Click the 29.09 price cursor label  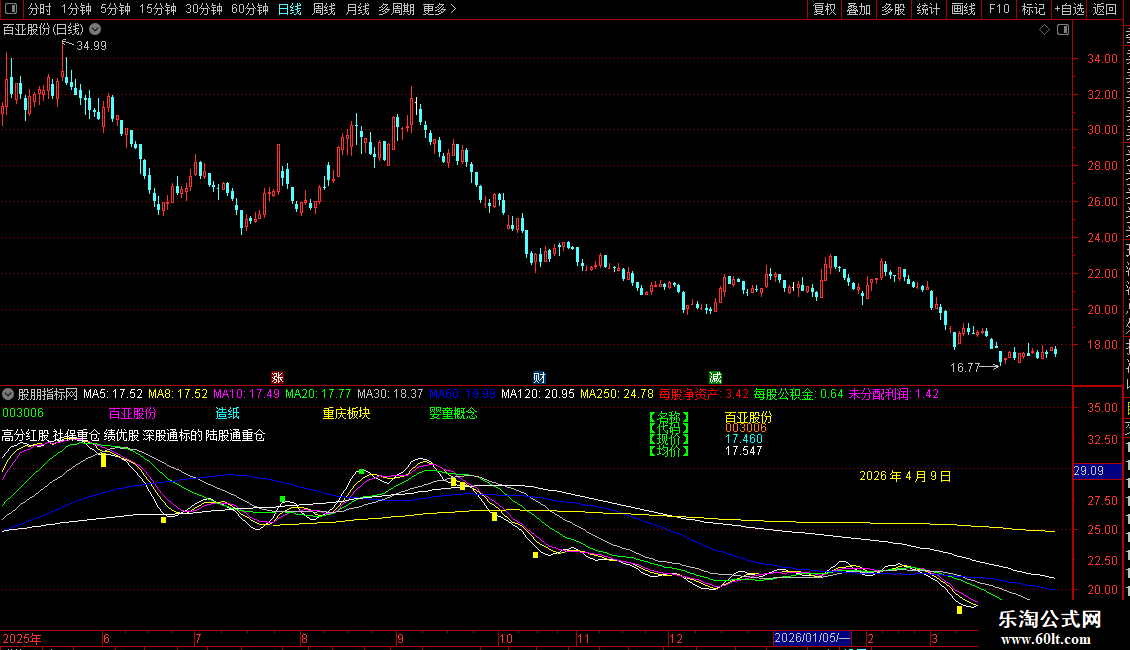pos(1096,471)
